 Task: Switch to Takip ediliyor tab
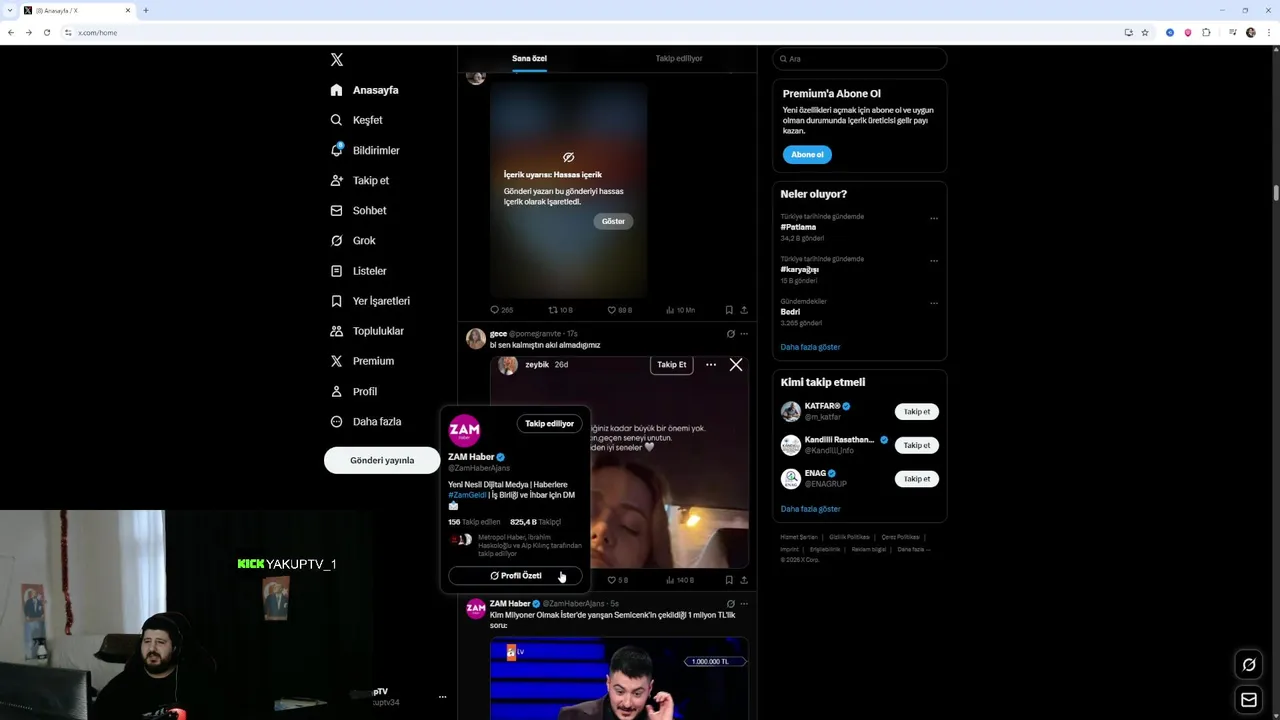(x=679, y=58)
